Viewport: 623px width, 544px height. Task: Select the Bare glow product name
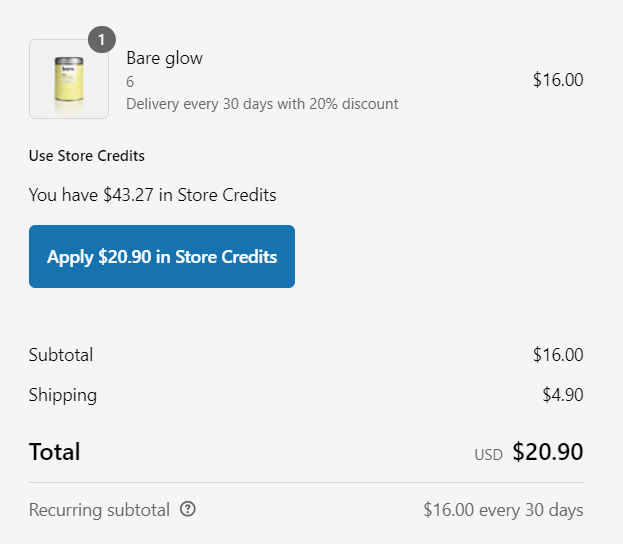pyautogui.click(x=164, y=58)
